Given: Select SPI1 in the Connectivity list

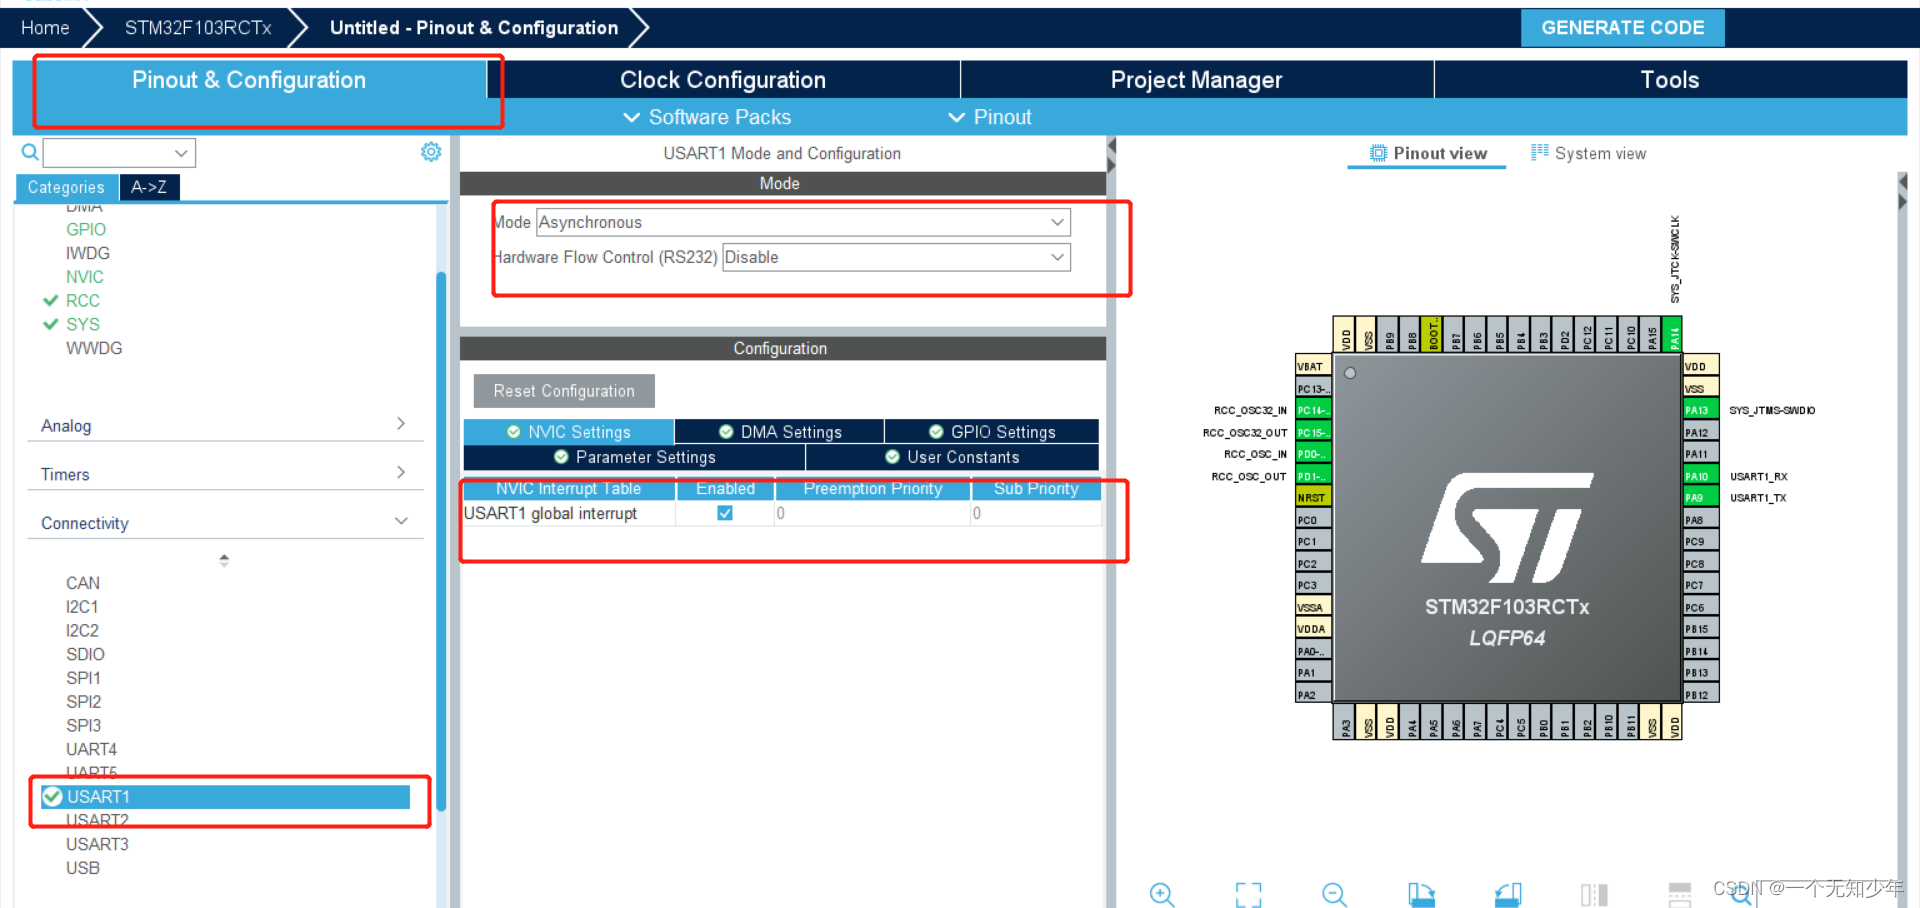Looking at the screenshot, I should pyautogui.click(x=83, y=678).
